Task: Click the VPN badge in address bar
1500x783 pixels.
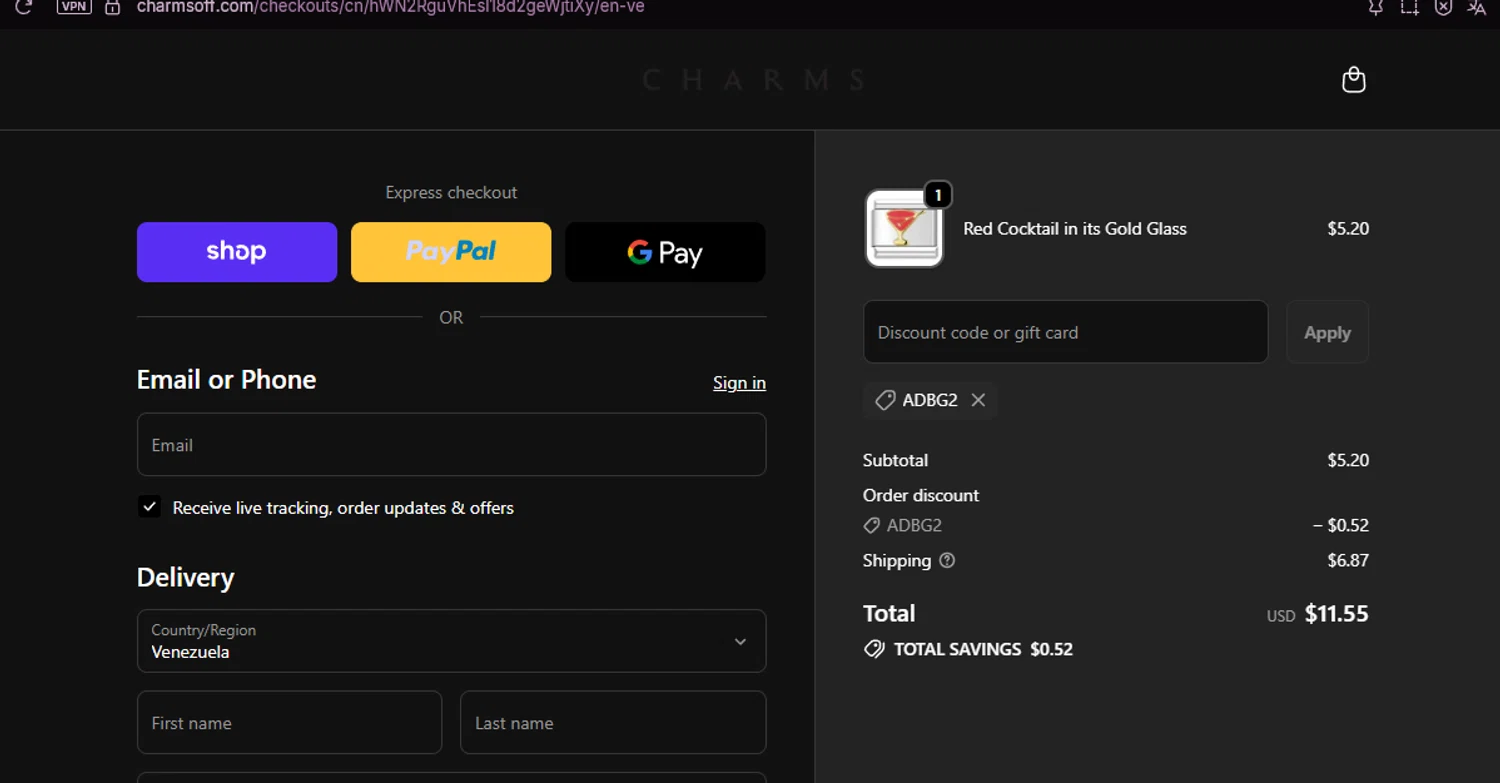Action: (73, 6)
